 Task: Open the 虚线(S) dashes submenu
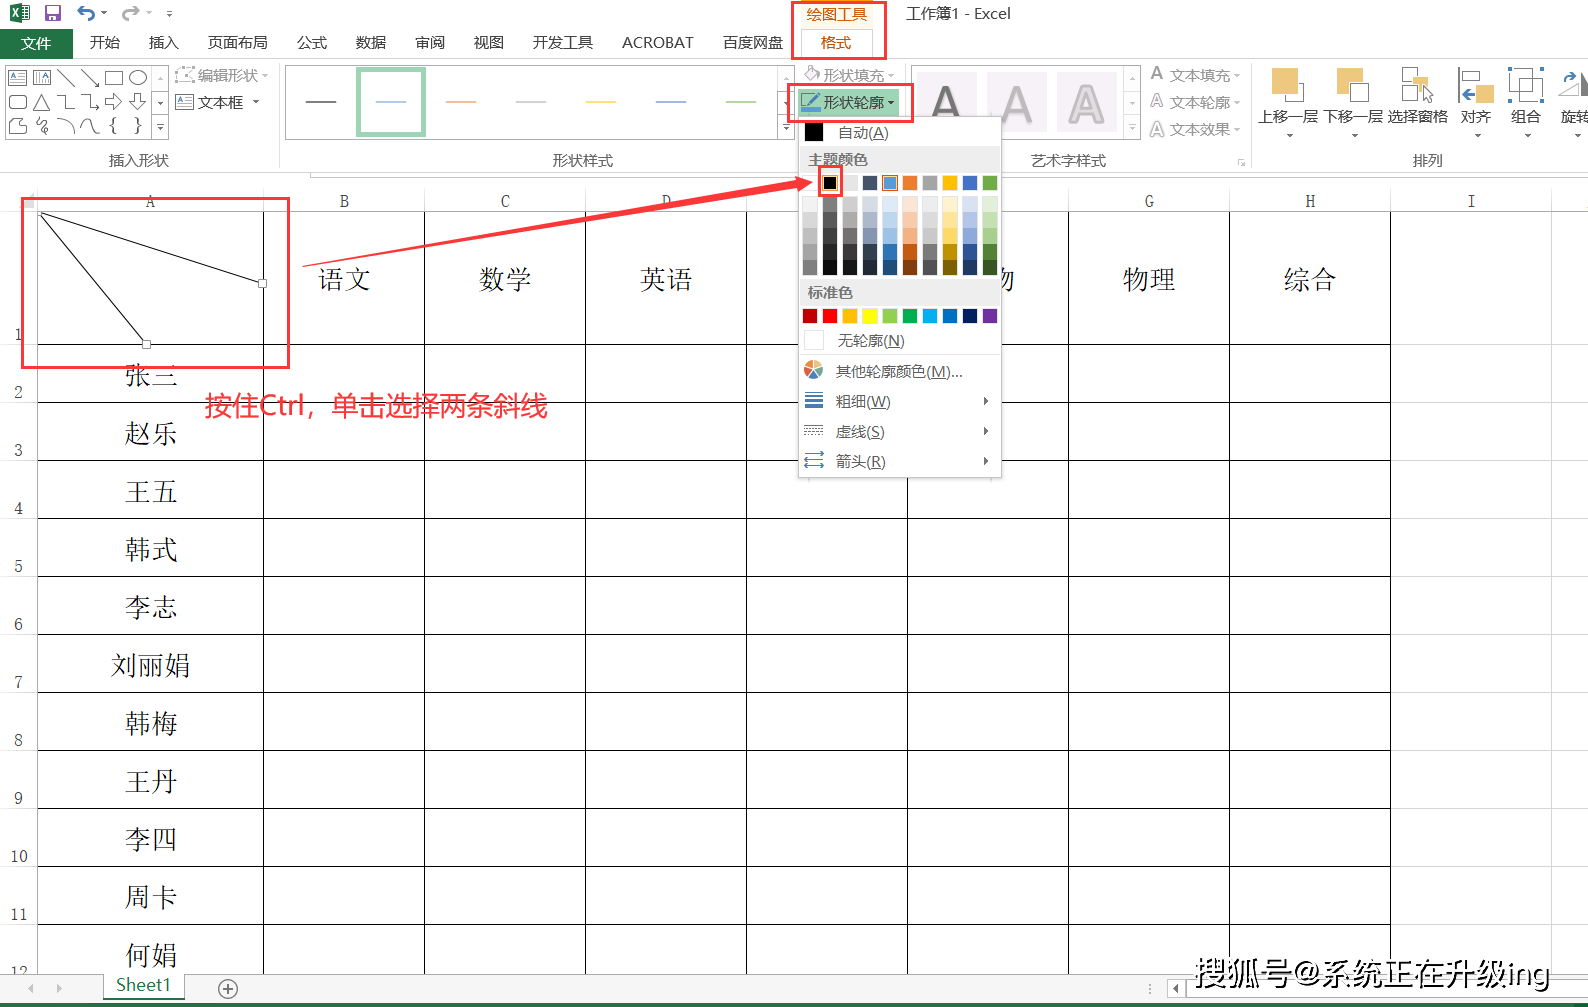(x=899, y=431)
